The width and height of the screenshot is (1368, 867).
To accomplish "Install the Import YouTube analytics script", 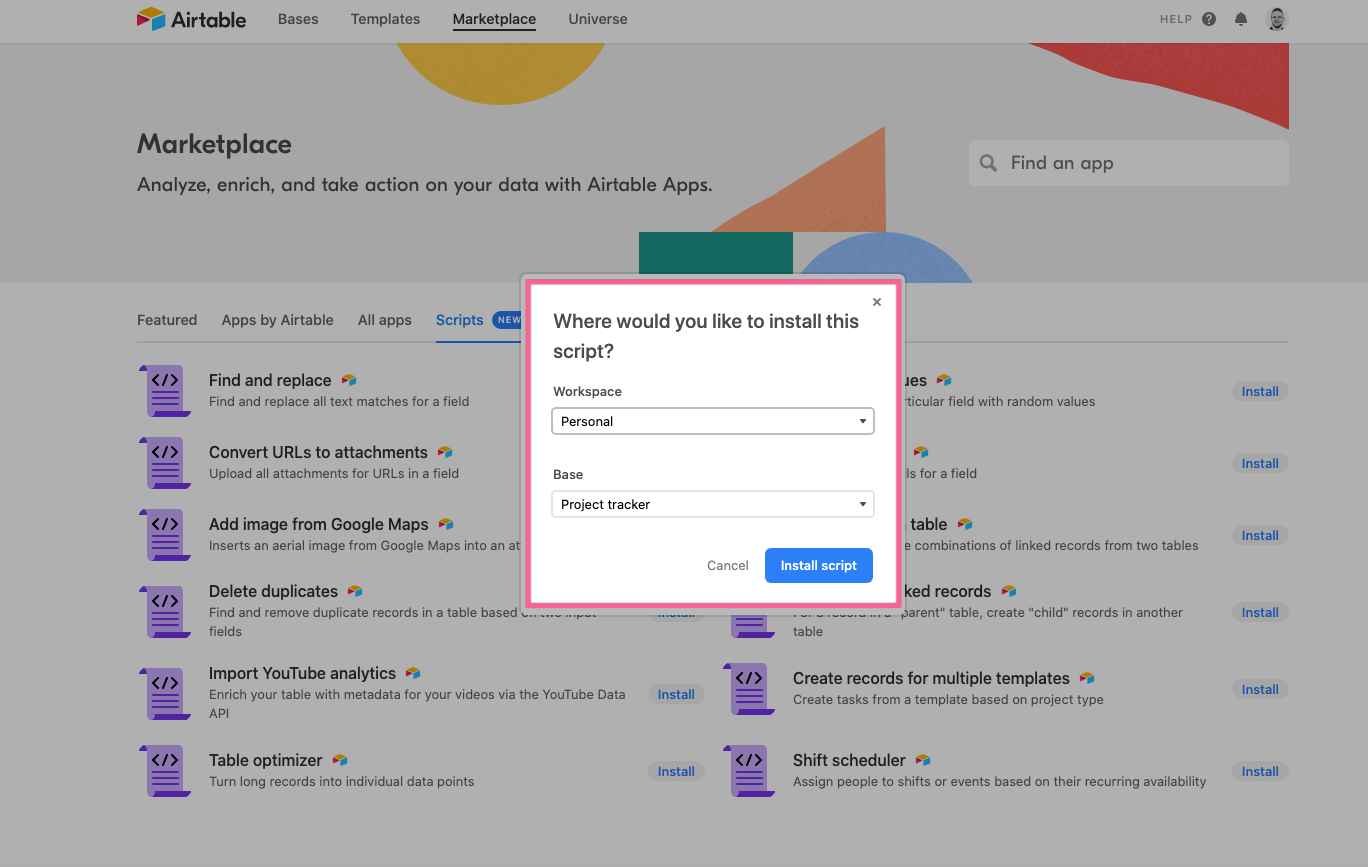I will pyautogui.click(x=676, y=694).
